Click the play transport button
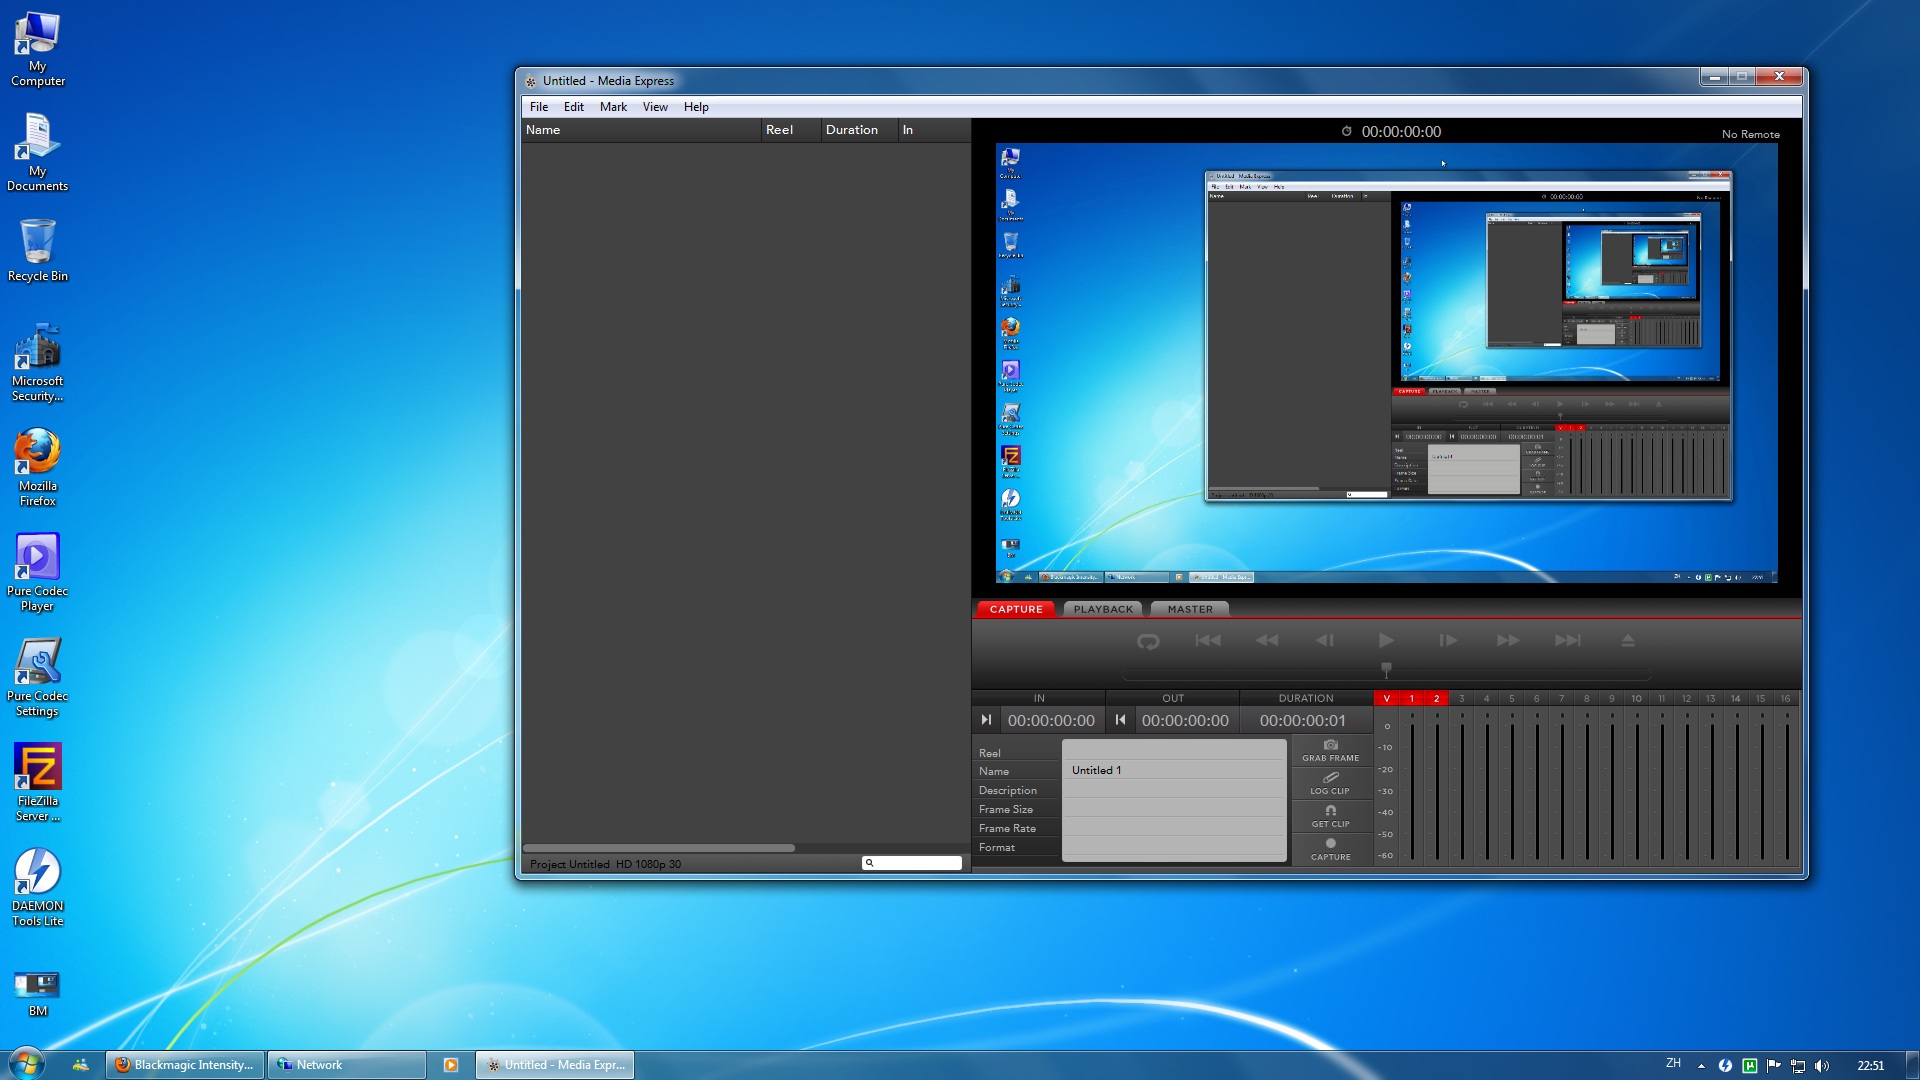The image size is (1920, 1080). [x=1385, y=641]
